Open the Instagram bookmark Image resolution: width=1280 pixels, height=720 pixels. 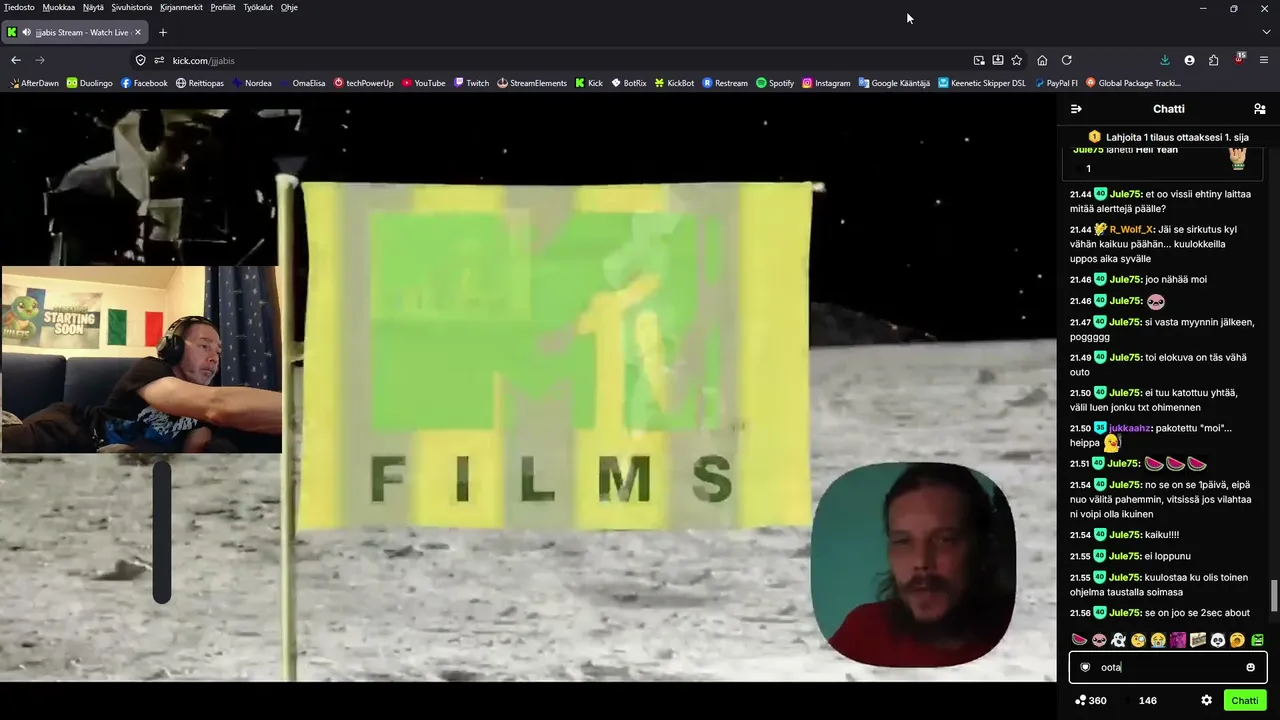(x=826, y=83)
